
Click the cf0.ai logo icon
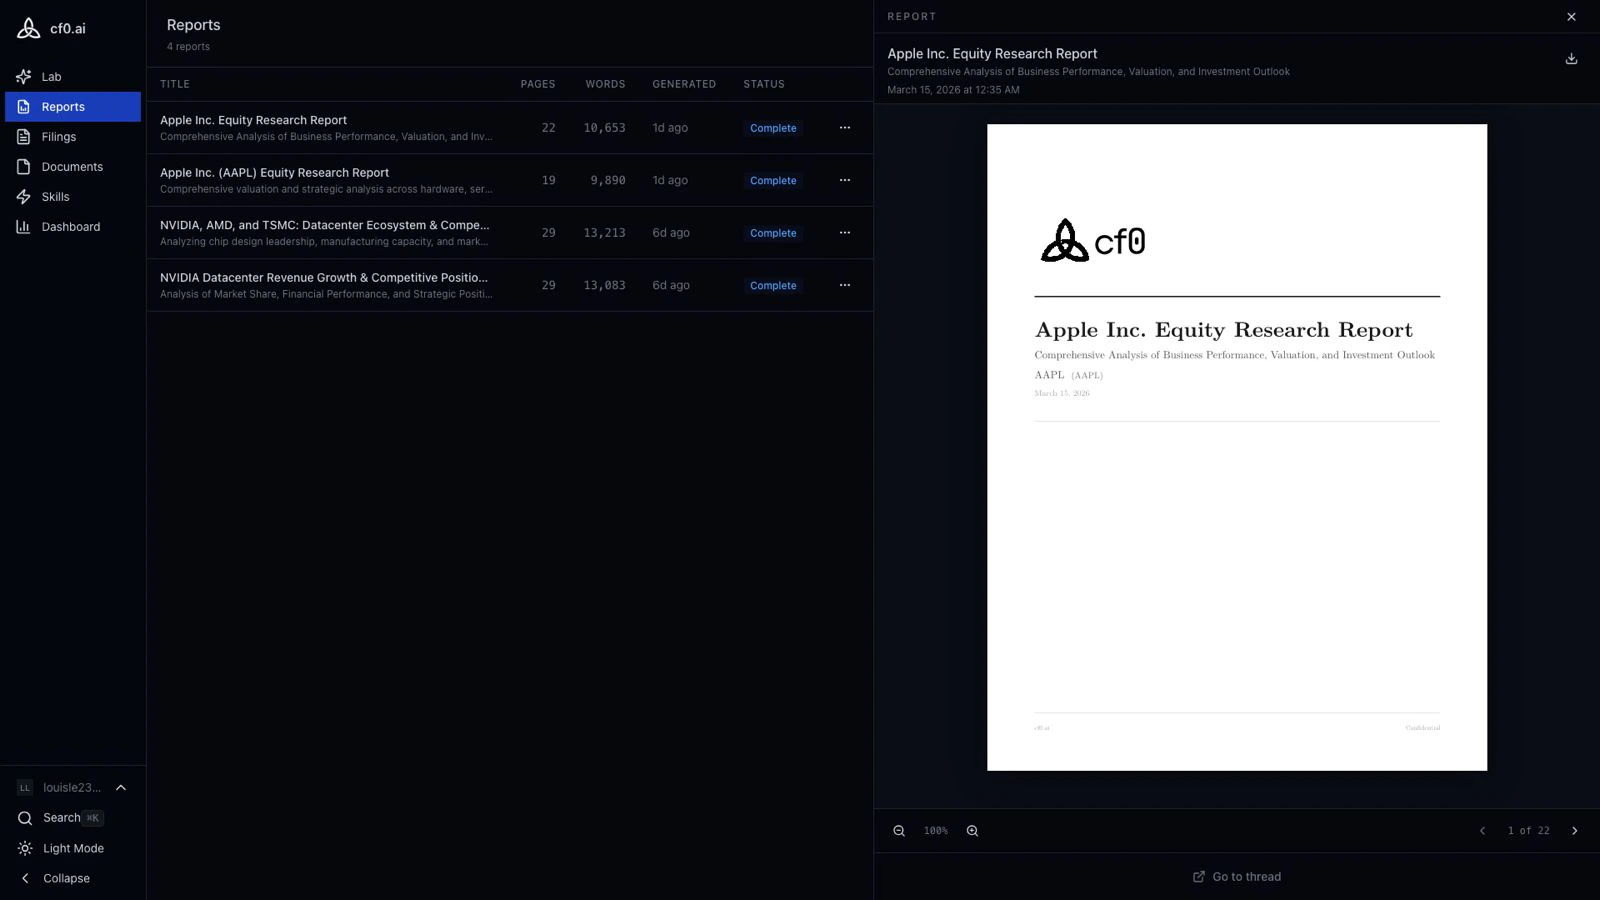pyautogui.click(x=28, y=28)
